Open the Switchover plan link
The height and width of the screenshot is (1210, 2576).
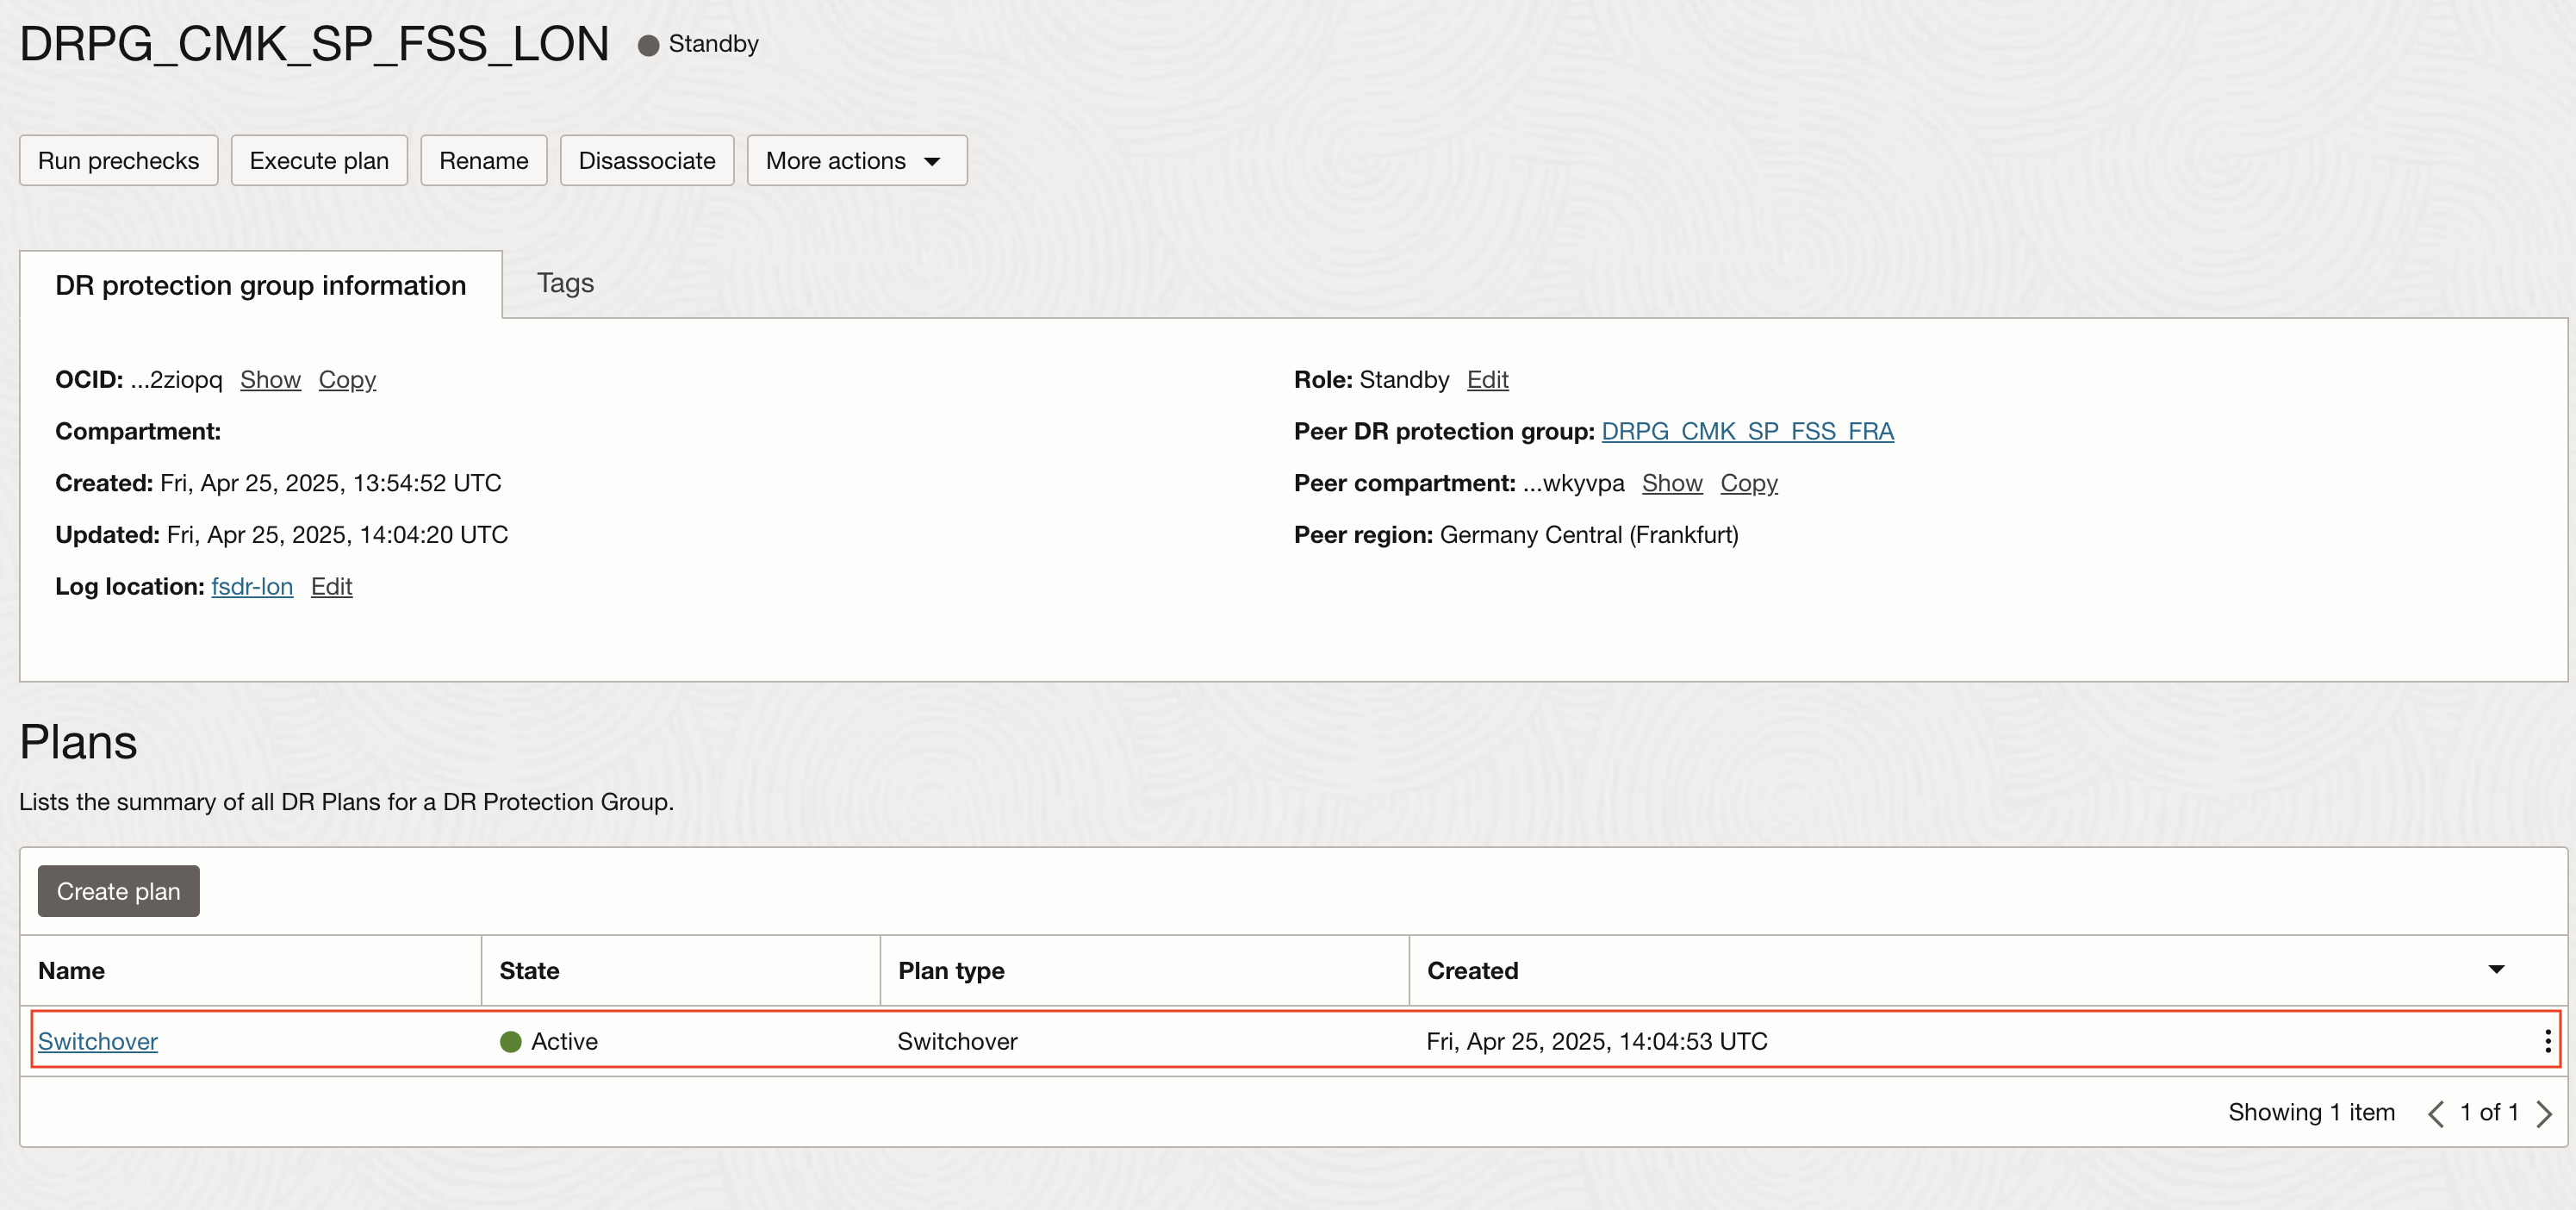coord(98,1041)
